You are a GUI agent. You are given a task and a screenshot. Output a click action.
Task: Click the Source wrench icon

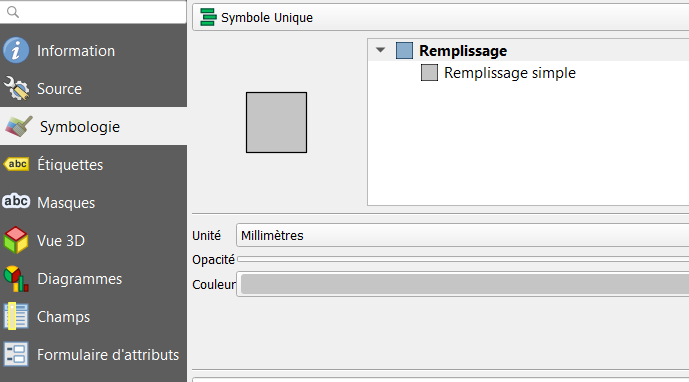(16, 88)
